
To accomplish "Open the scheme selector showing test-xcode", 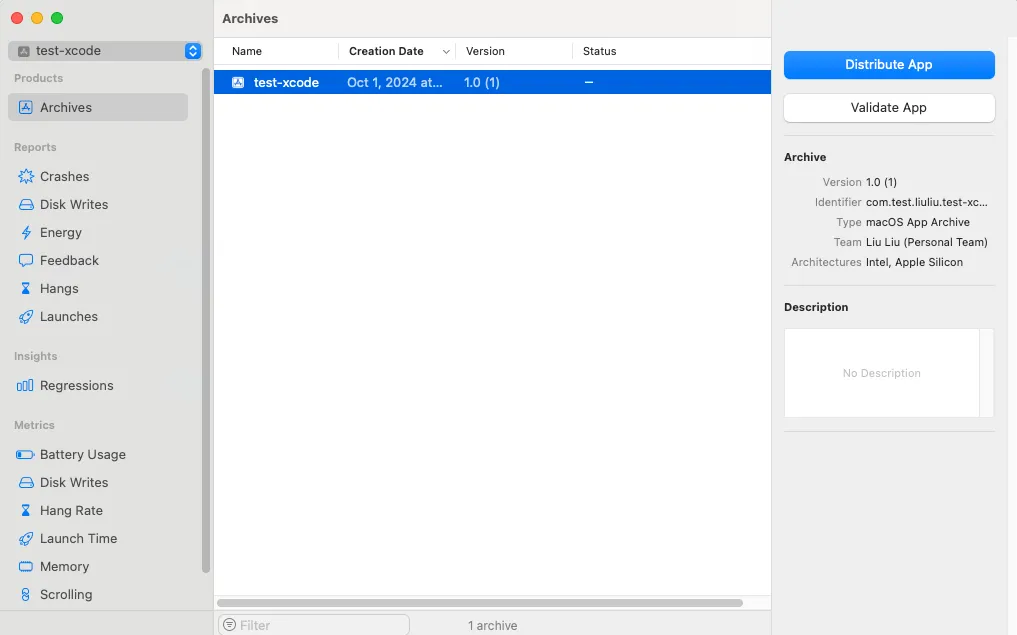I will click(x=98, y=50).
